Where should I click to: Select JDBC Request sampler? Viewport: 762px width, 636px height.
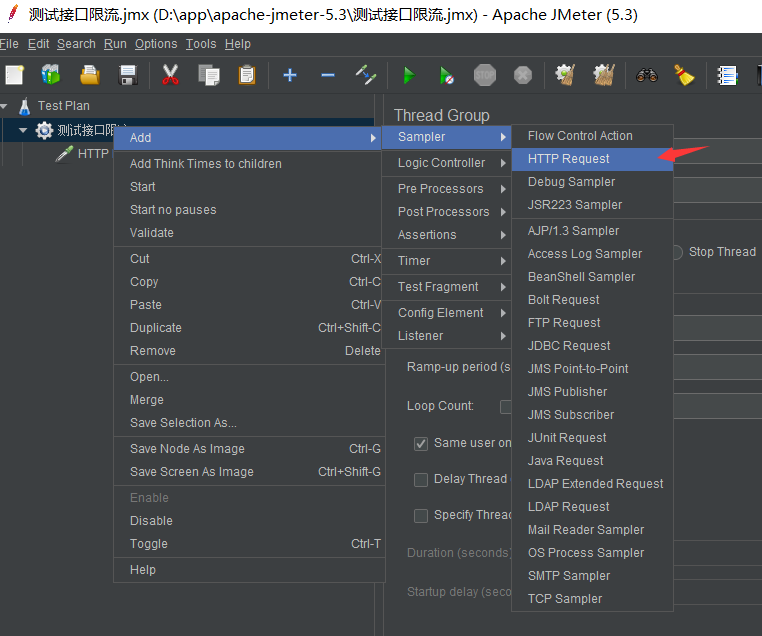592,346
